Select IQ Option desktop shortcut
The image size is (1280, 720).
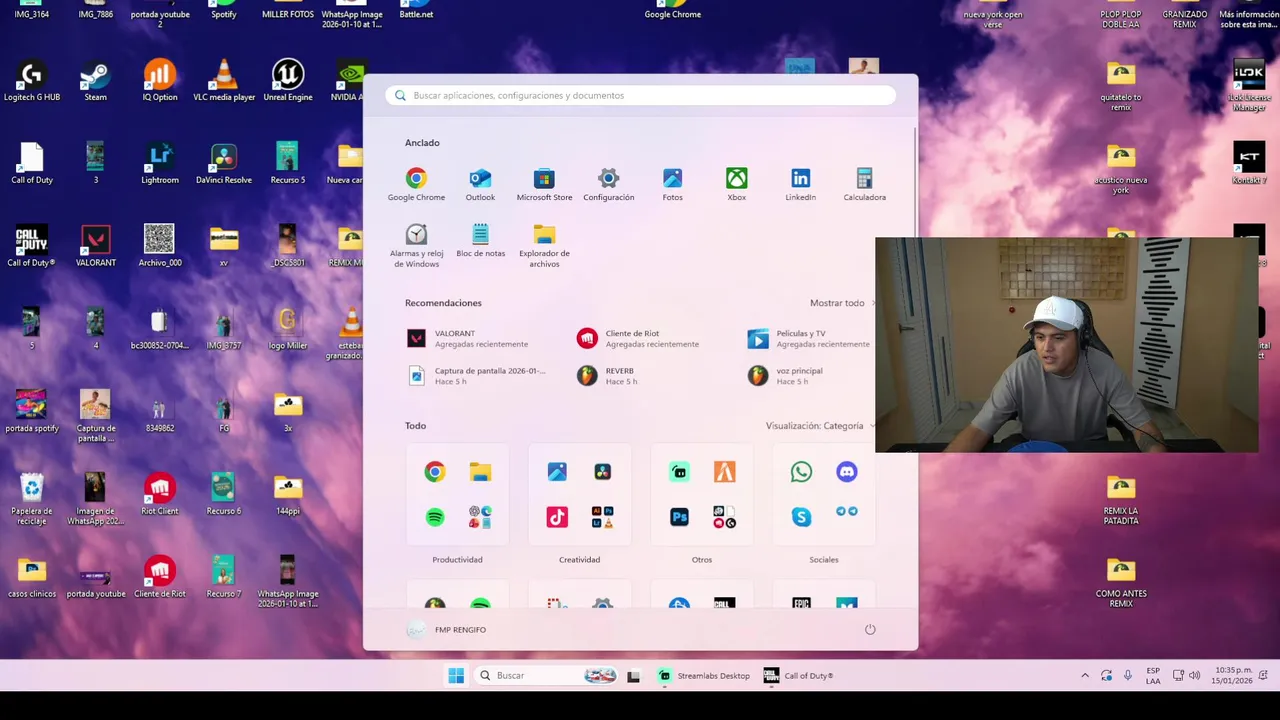(x=159, y=82)
